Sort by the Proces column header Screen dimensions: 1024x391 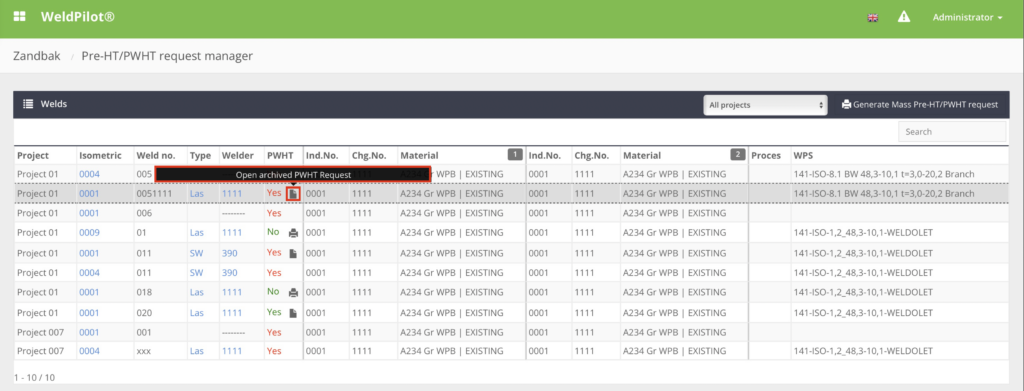coord(766,155)
